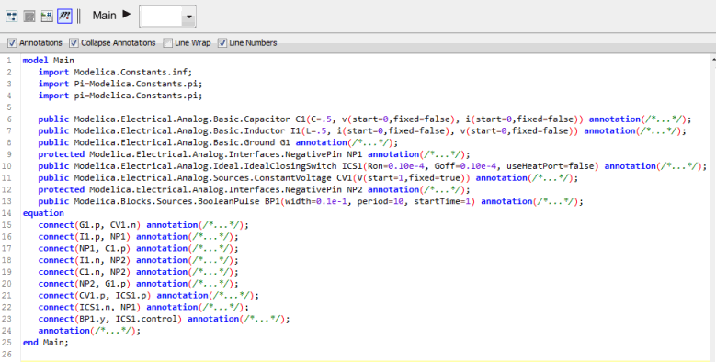The height and width of the screenshot is (362, 716).
Task: Uncheck the Annotations checkbox
Action: tap(12, 43)
